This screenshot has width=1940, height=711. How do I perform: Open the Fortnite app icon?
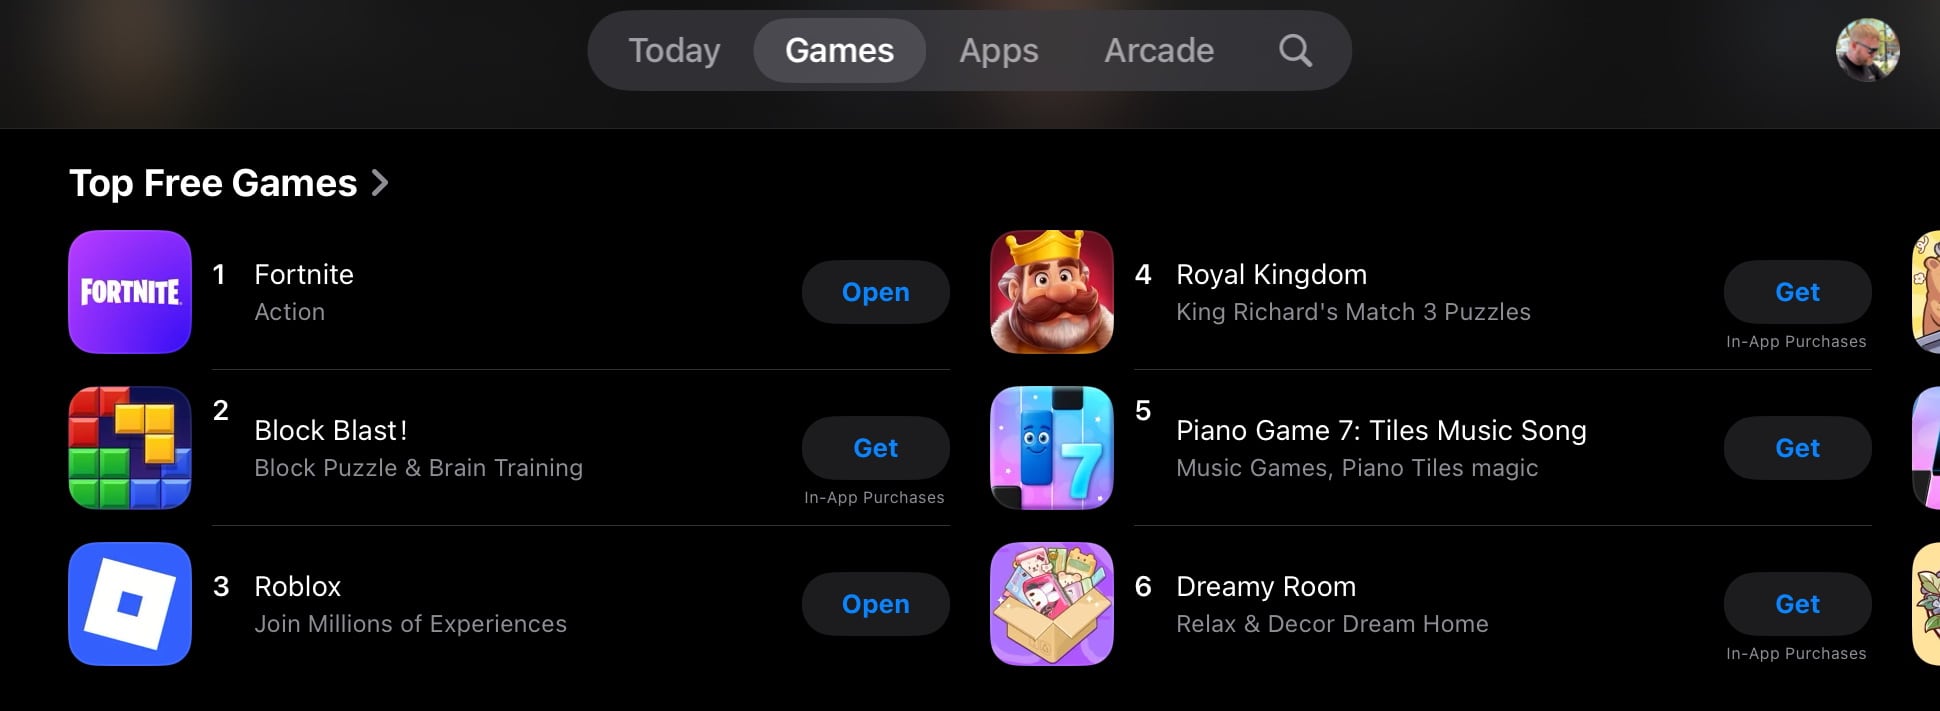130,292
